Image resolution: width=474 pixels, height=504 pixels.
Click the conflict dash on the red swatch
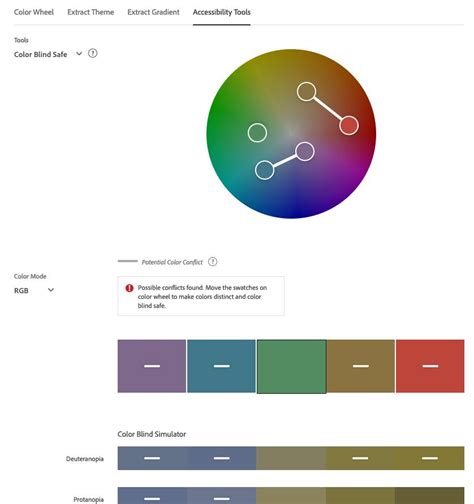coord(430,366)
